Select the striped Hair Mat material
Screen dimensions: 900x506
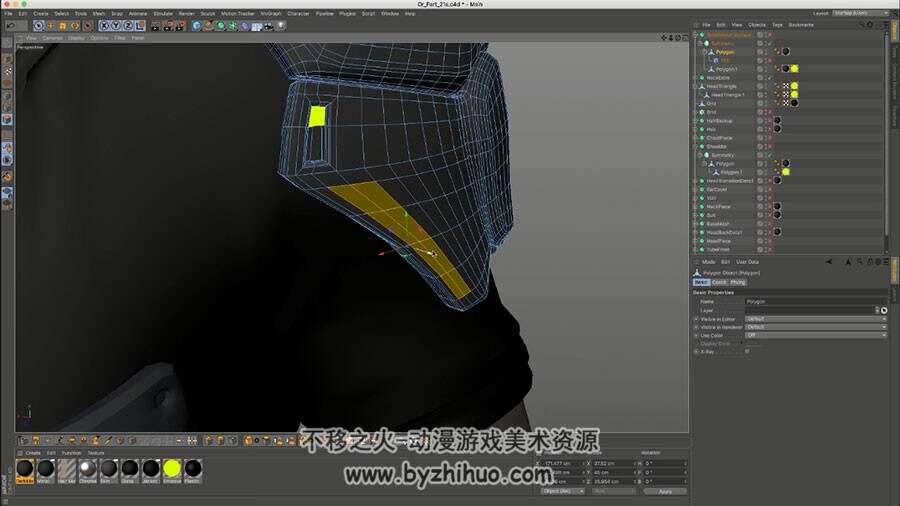67,469
